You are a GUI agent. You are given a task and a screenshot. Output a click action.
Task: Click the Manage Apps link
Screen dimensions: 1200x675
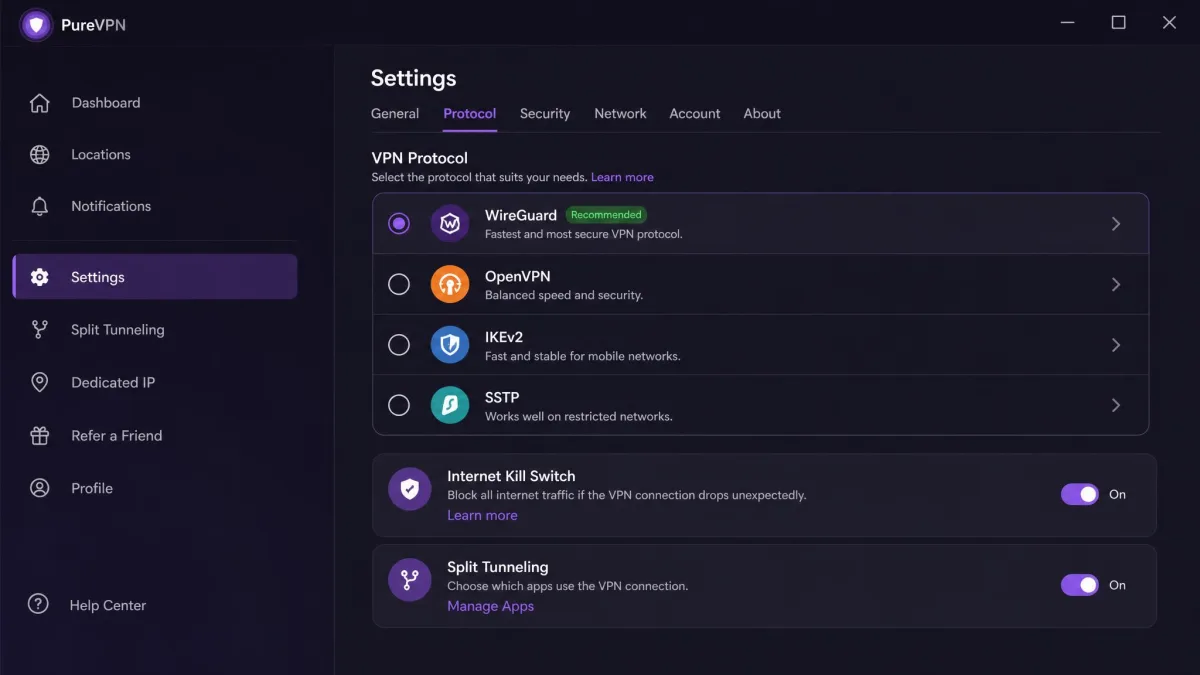point(490,606)
